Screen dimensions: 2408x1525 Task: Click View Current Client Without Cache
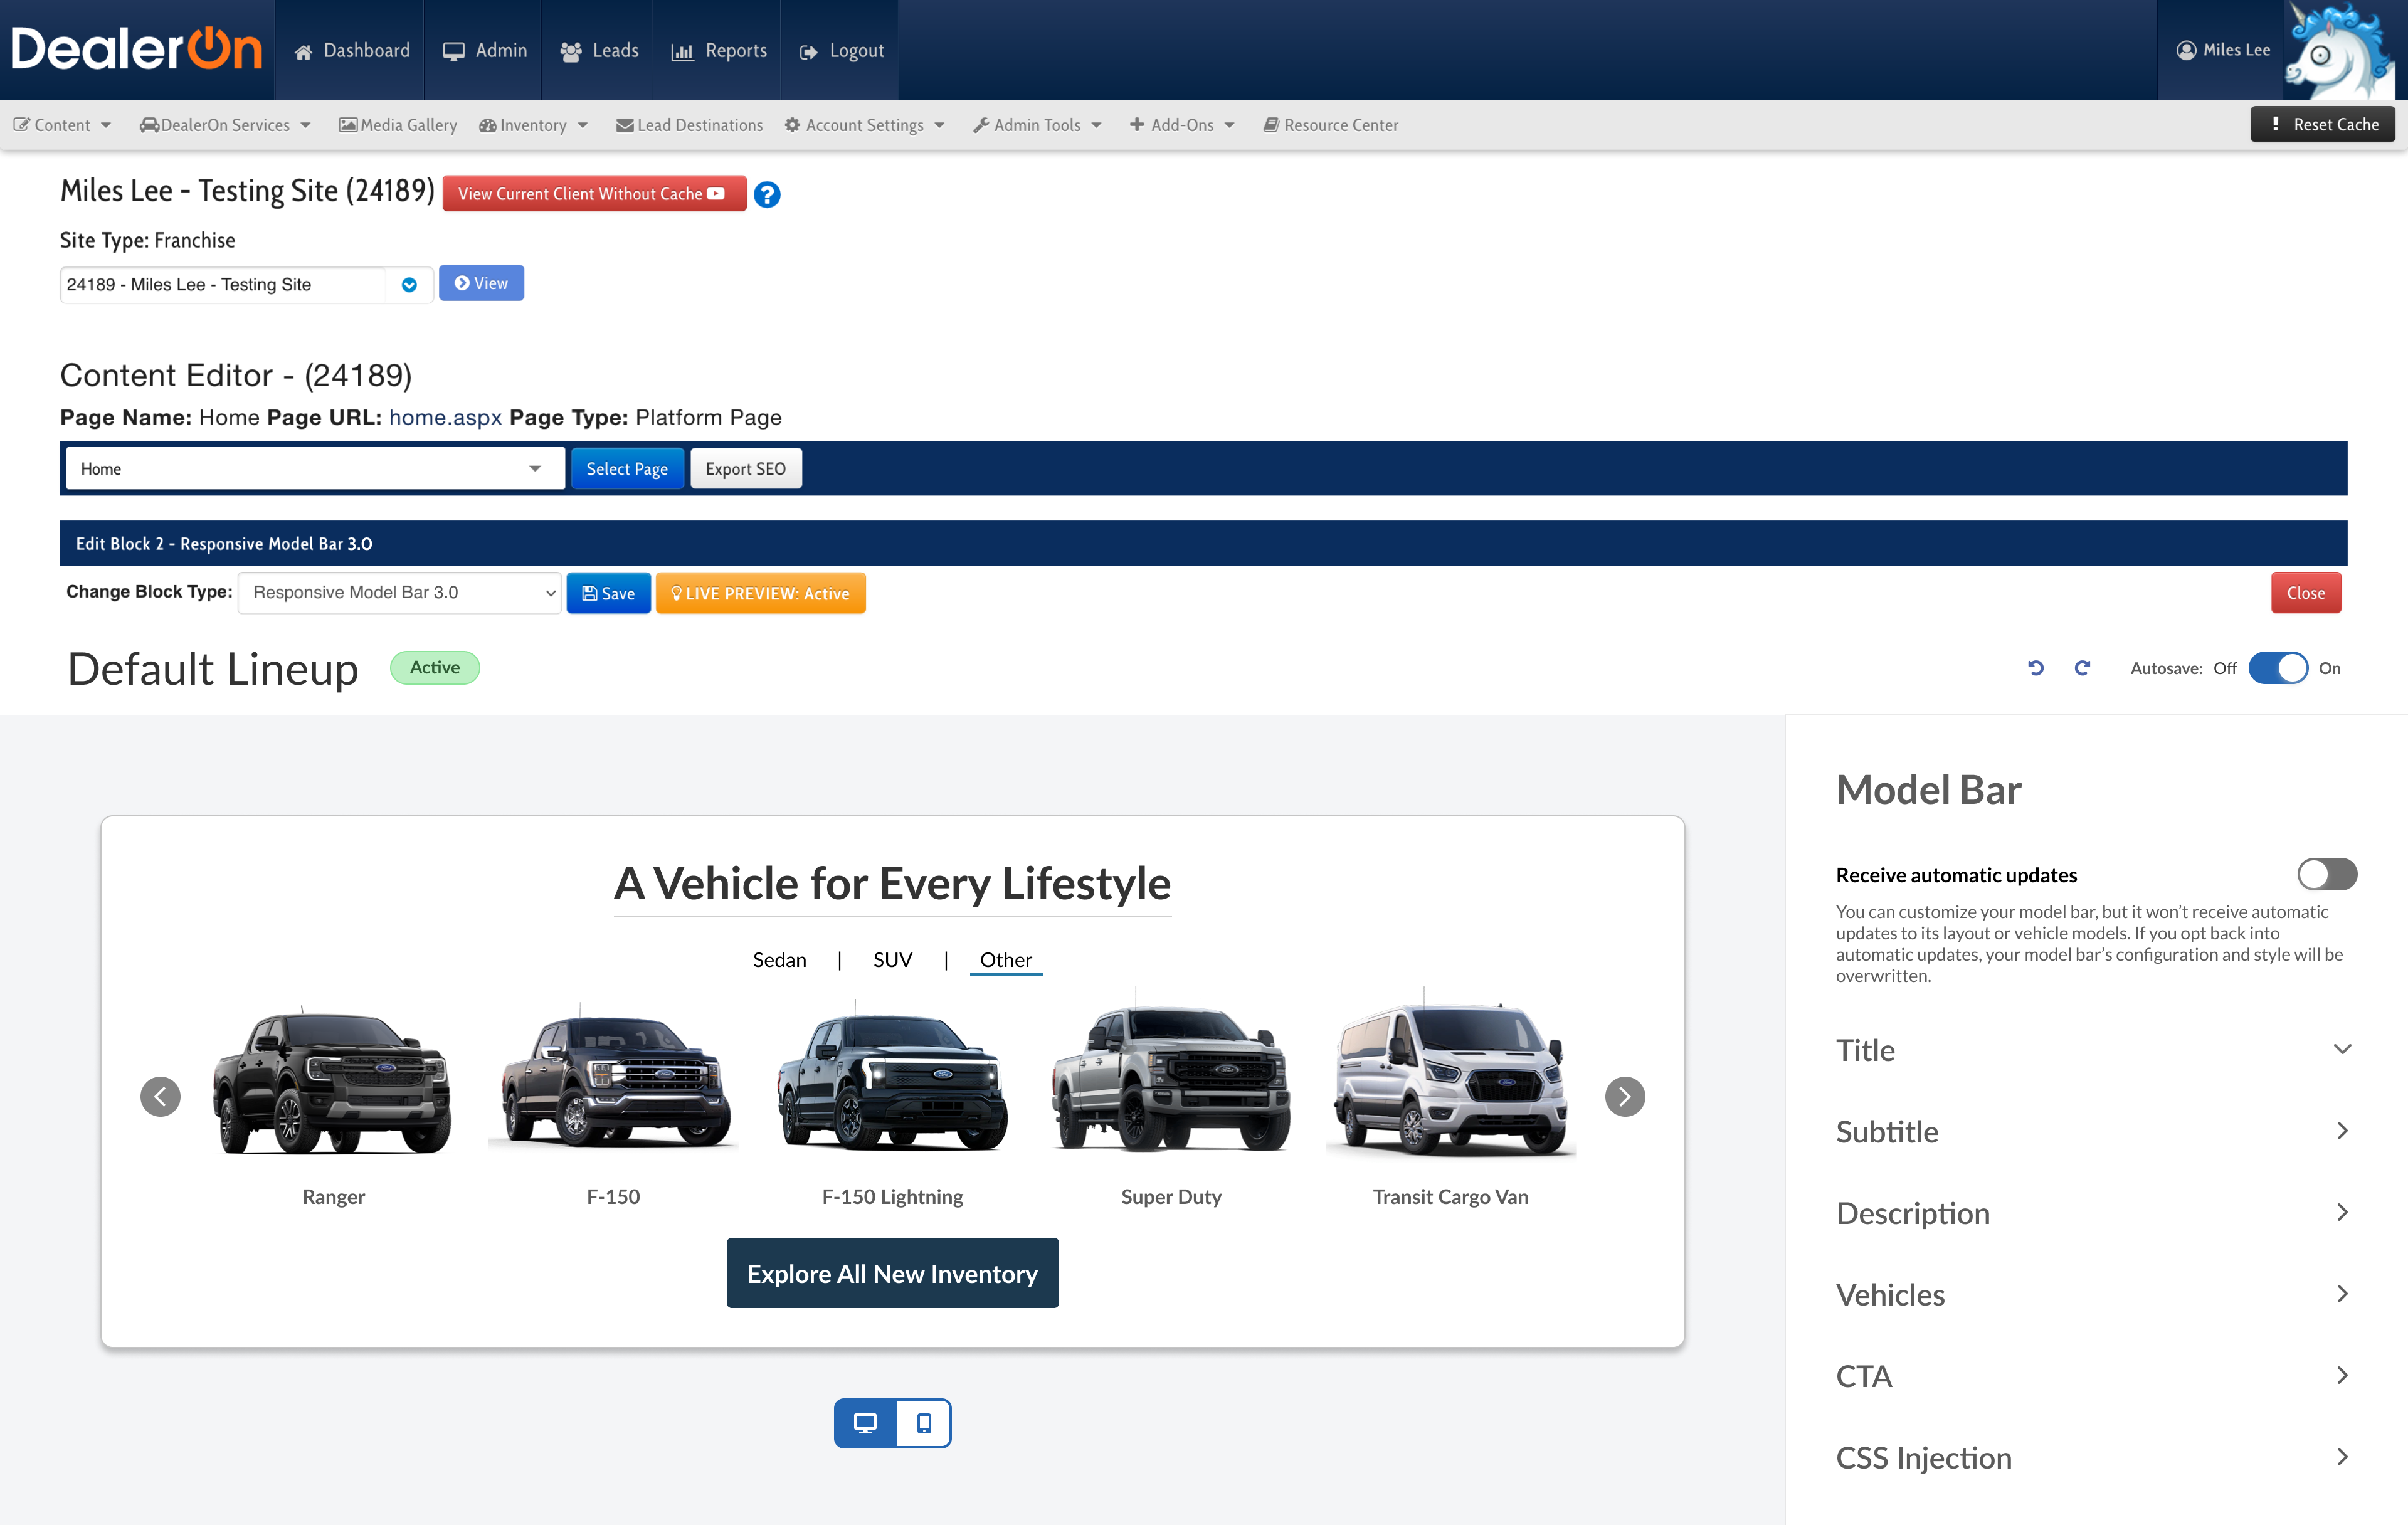(x=594, y=194)
